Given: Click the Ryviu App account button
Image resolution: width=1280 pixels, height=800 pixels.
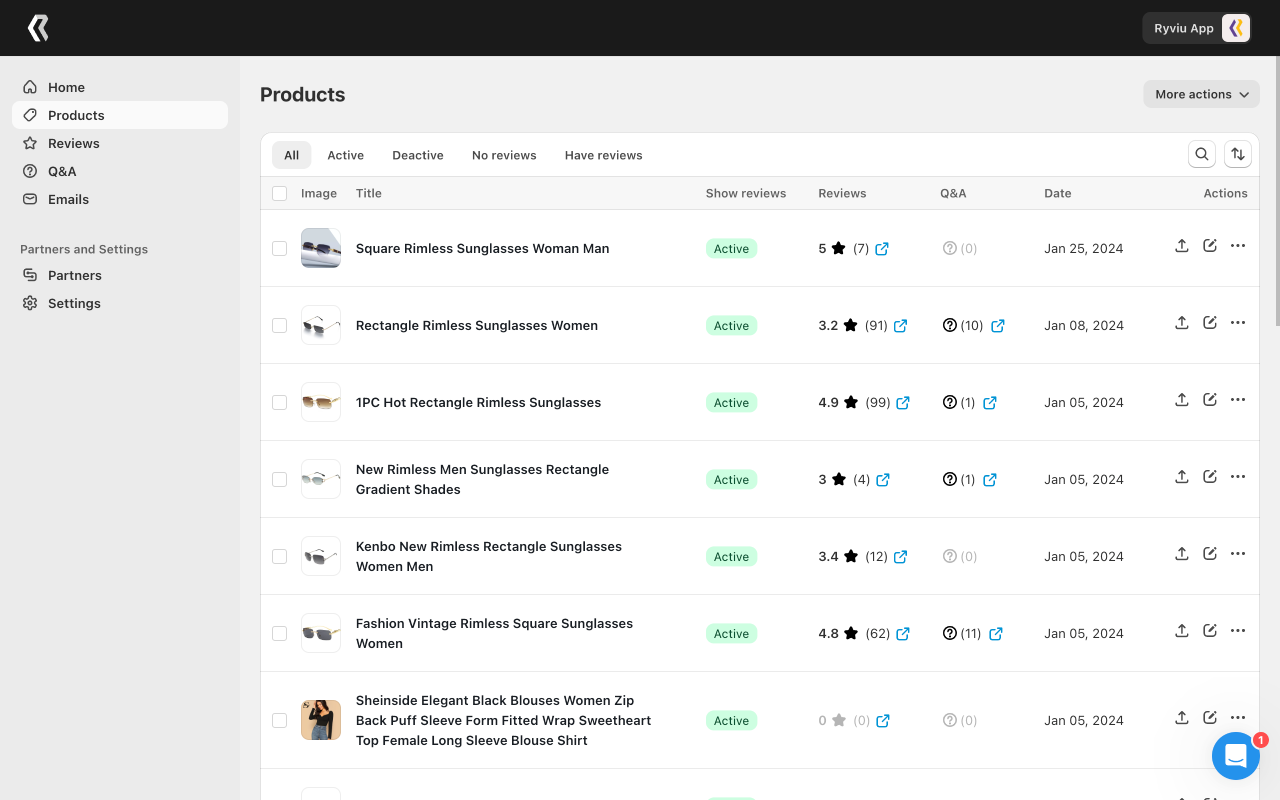Looking at the screenshot, I should click(1197, 28).
